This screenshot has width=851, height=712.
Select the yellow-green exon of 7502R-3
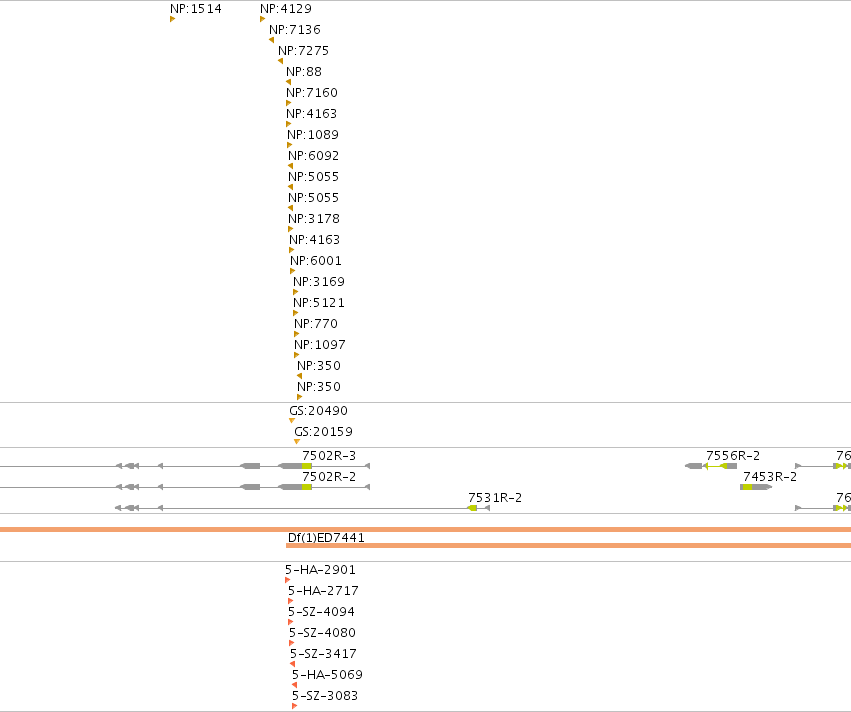[307, 466]
